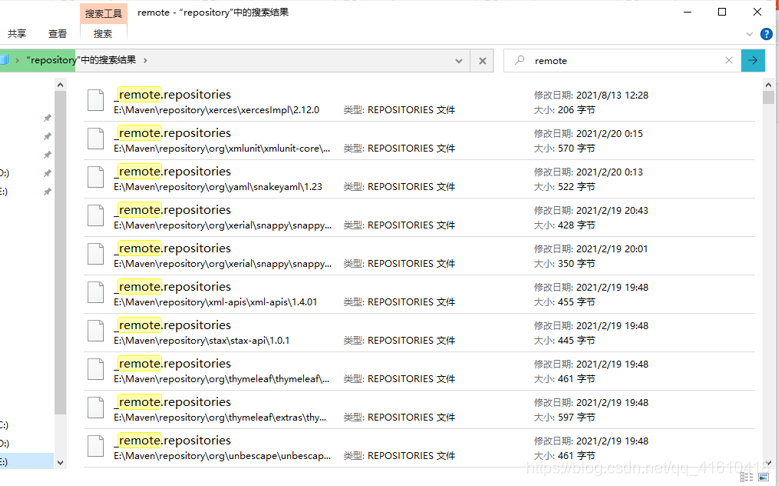Screen dimensions: 779x486
Task: Click the second pin icon in navigation pane
Action: pos(47,136)
